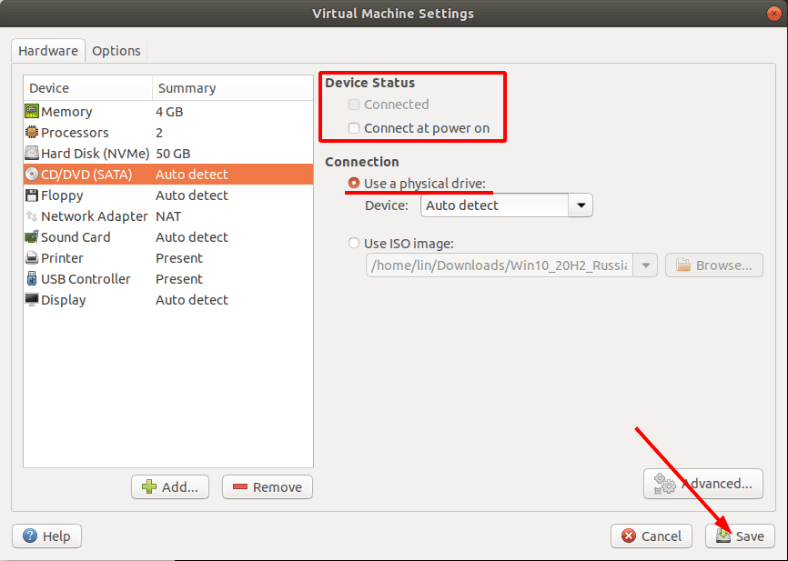Click the Memory chip icon
Screen dimensions: 788x561
click(32, 111)
